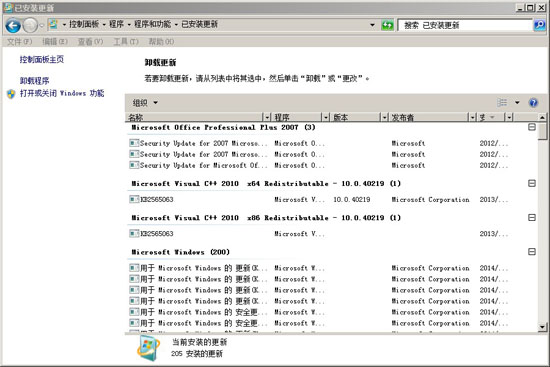
Task: Open the 发布者 column filter dropdown
Action: click(472, 117)
